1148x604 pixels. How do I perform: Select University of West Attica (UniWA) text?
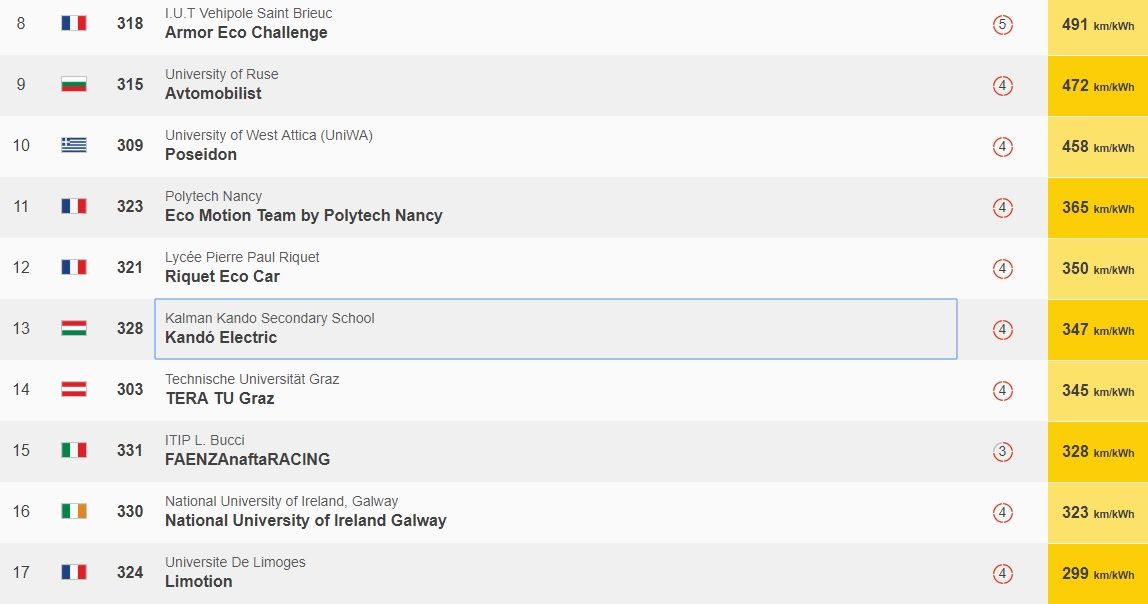pyautogui.click(x=269, y=135)
